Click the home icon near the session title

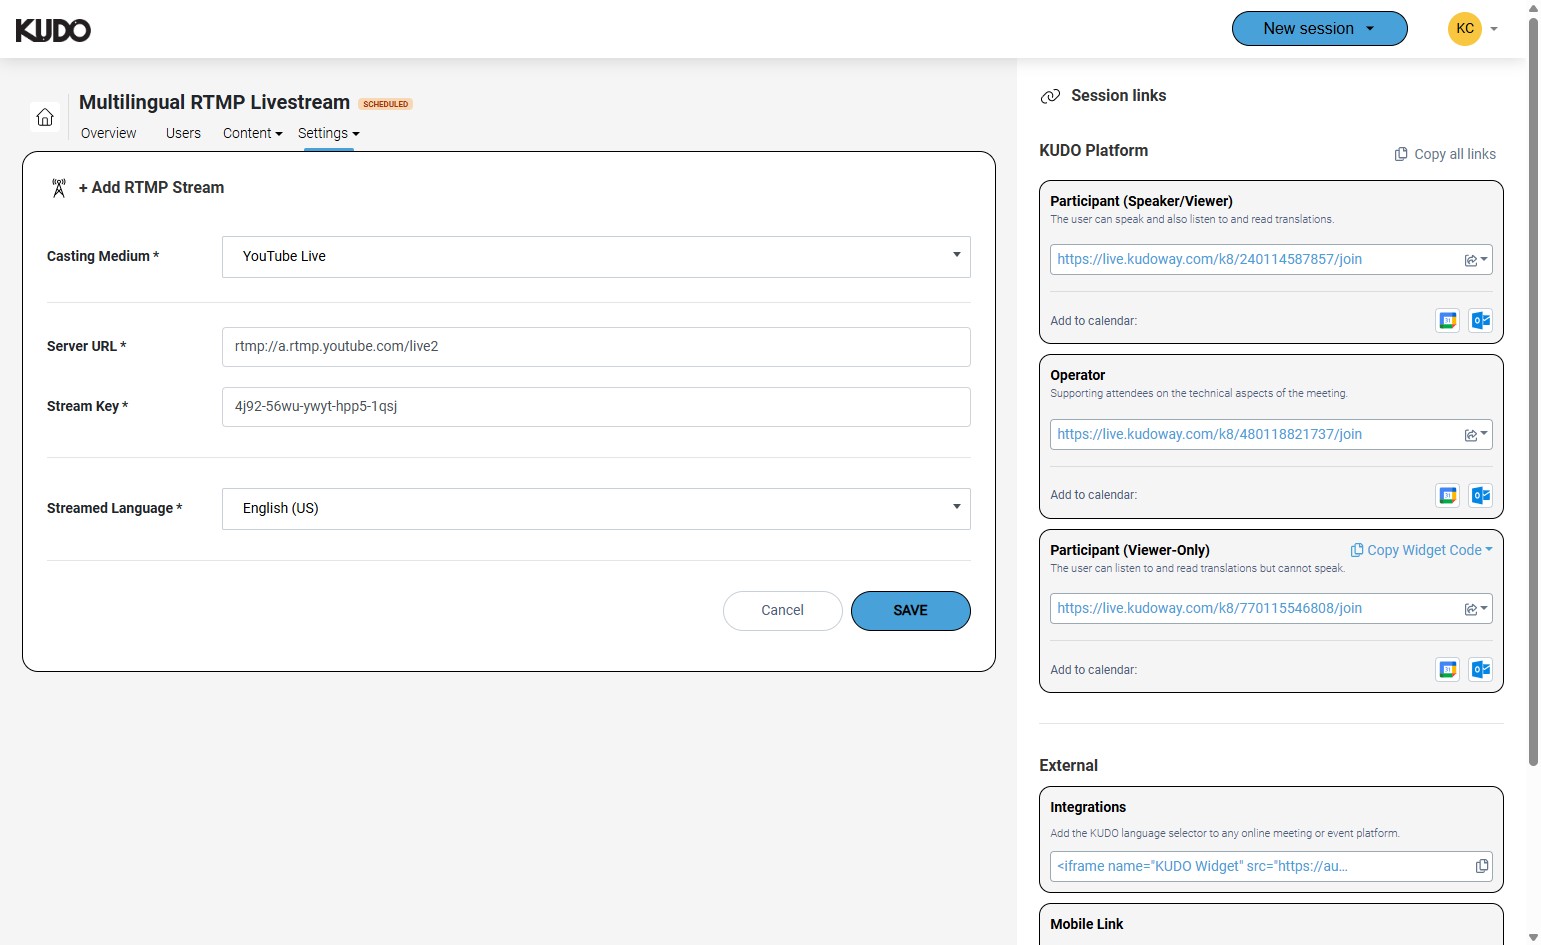click(x=45, y=117)
